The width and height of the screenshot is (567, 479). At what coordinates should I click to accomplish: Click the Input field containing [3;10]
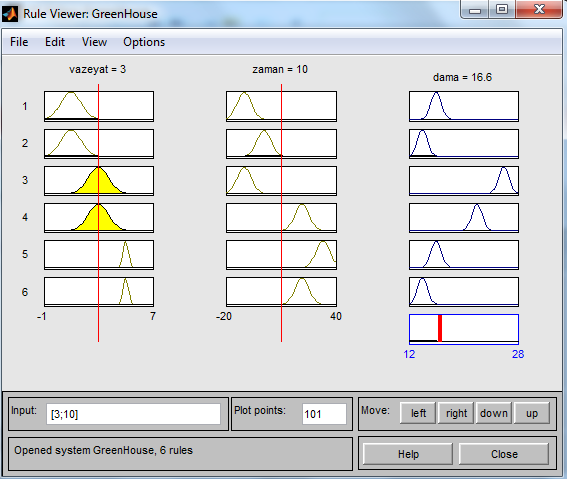click(133, 414)
